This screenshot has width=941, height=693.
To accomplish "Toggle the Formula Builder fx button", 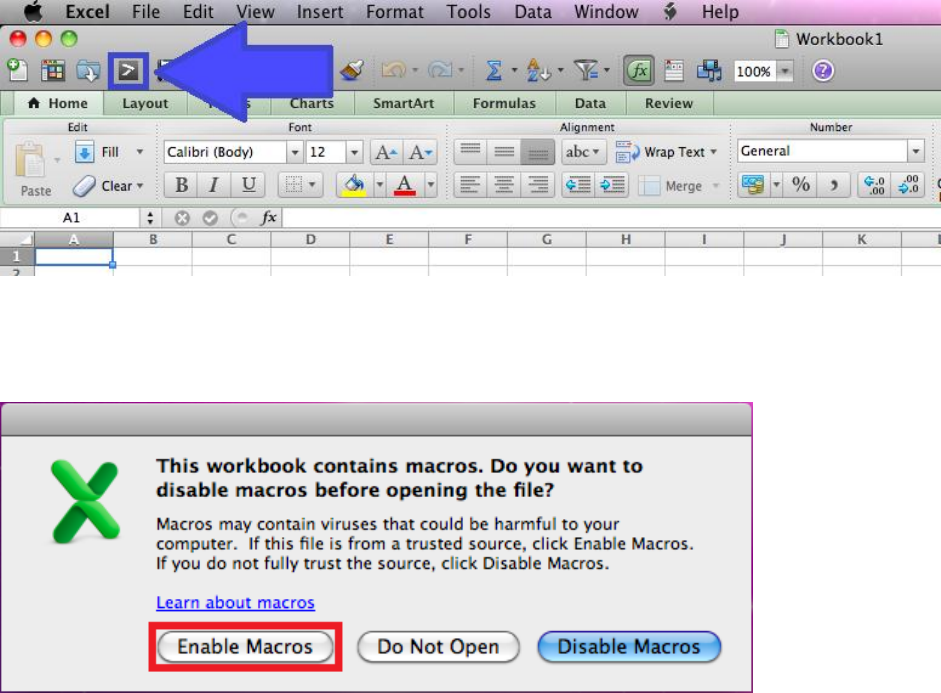I will (x=639, y=71).
